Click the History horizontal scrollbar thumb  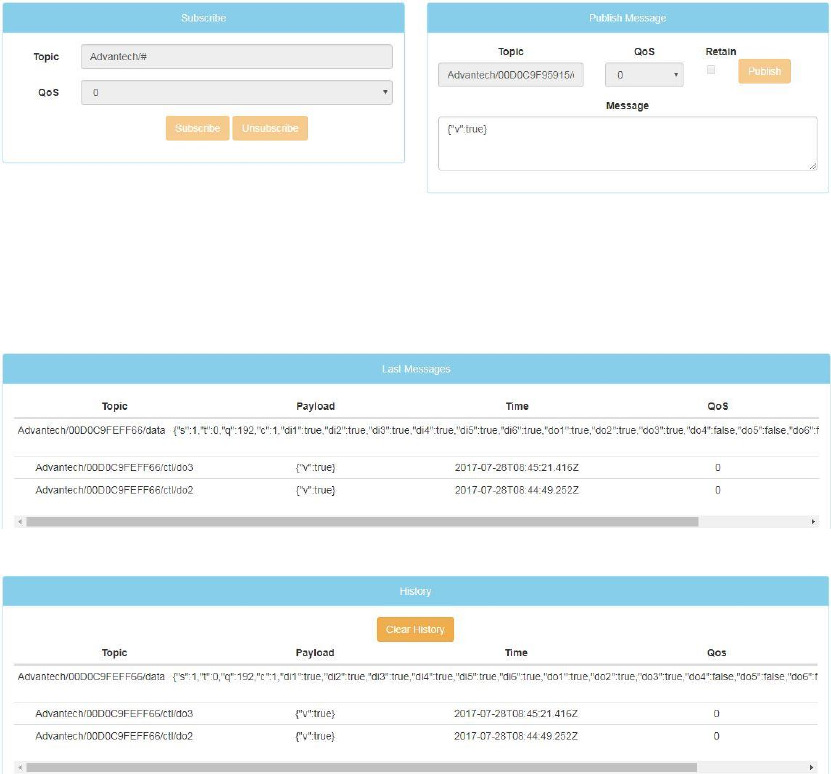point(360,768)
